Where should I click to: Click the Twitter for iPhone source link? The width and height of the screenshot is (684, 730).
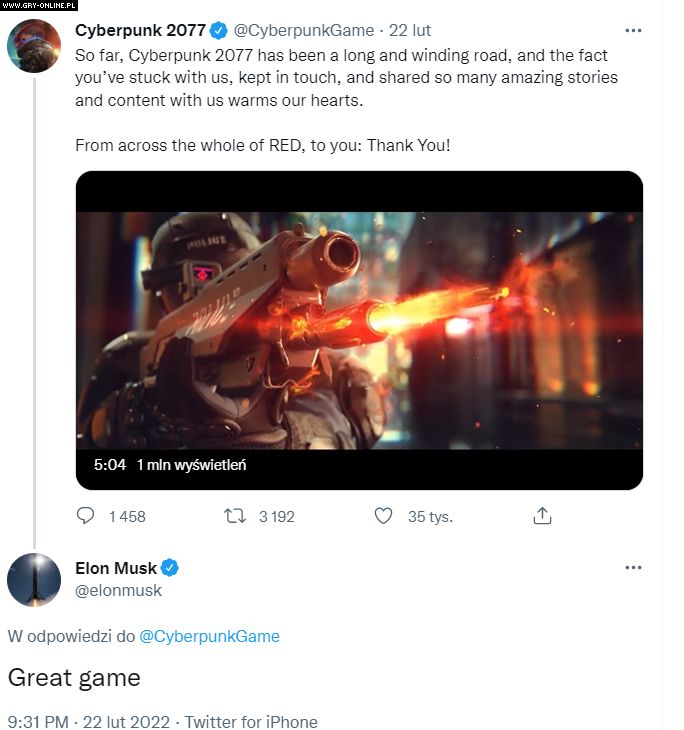click(251, 721)
